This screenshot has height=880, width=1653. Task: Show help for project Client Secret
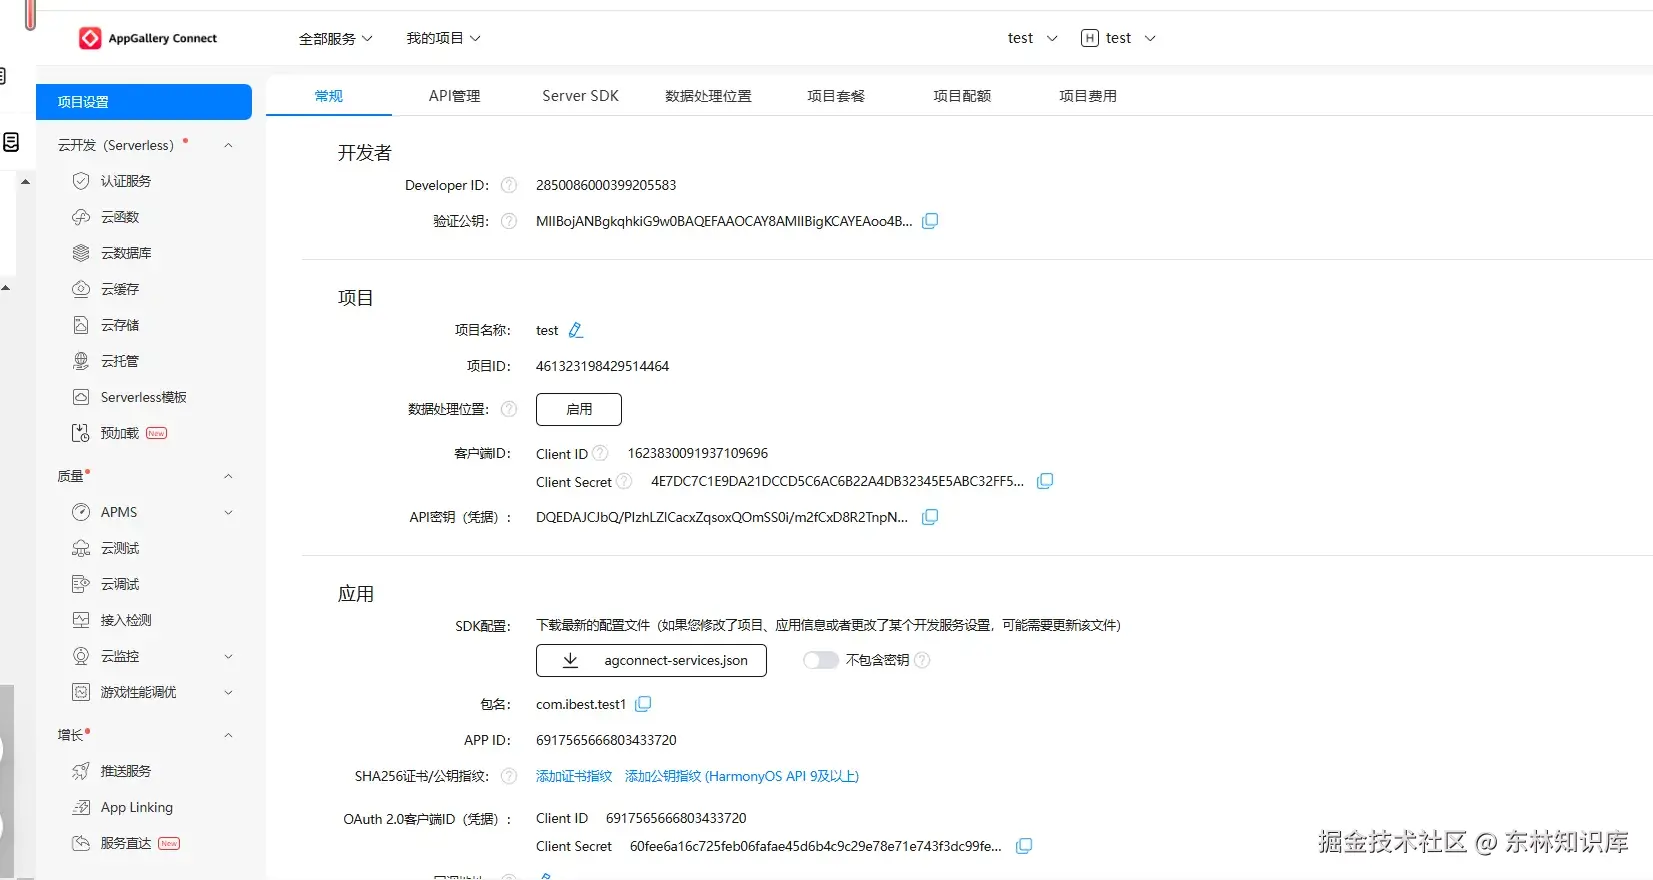624,481
